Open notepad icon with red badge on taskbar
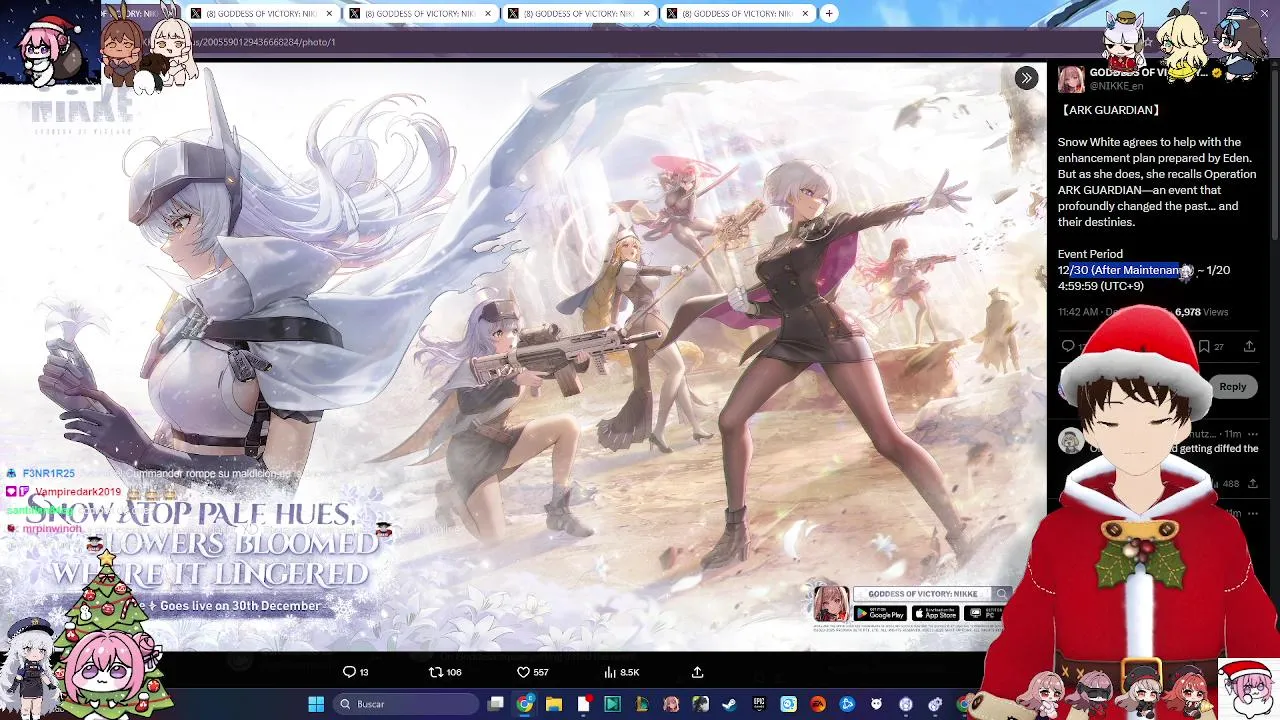Viewport: 1280px width, 720px height. pyautogui.click(x=583, y=704)
